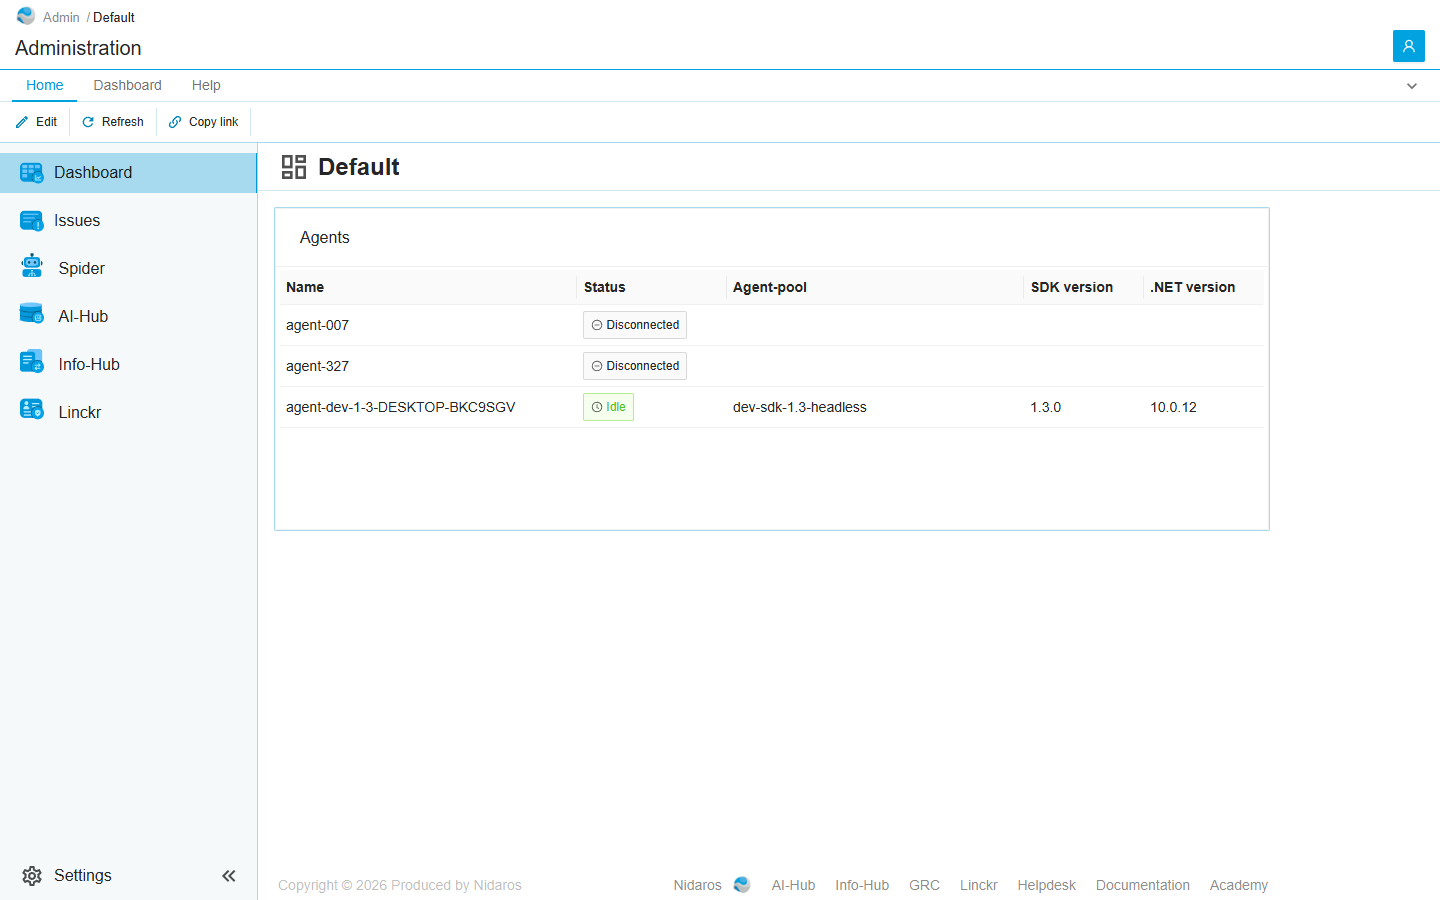The image size is (1440, 900).
Task: Switch to the Home tab
Action: click(45, 86)
